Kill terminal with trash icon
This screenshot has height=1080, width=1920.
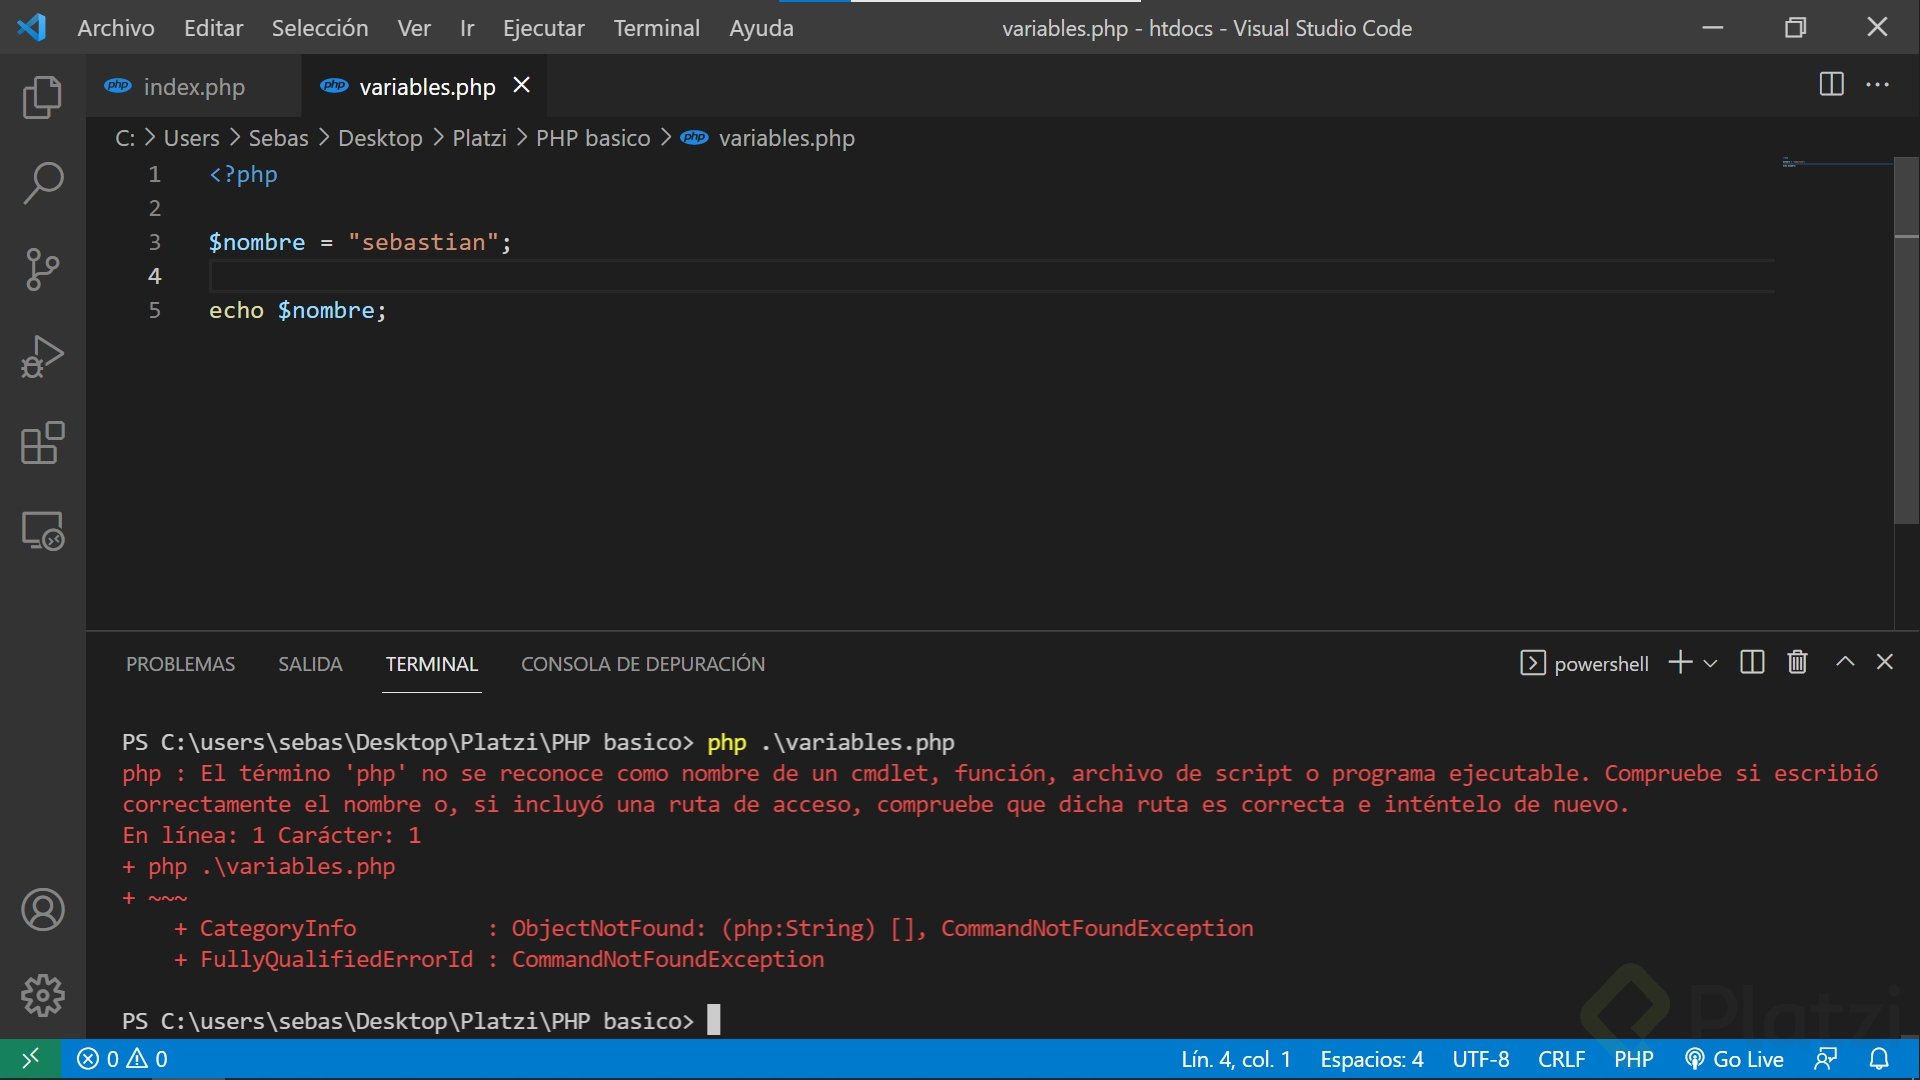point(1797,662)
